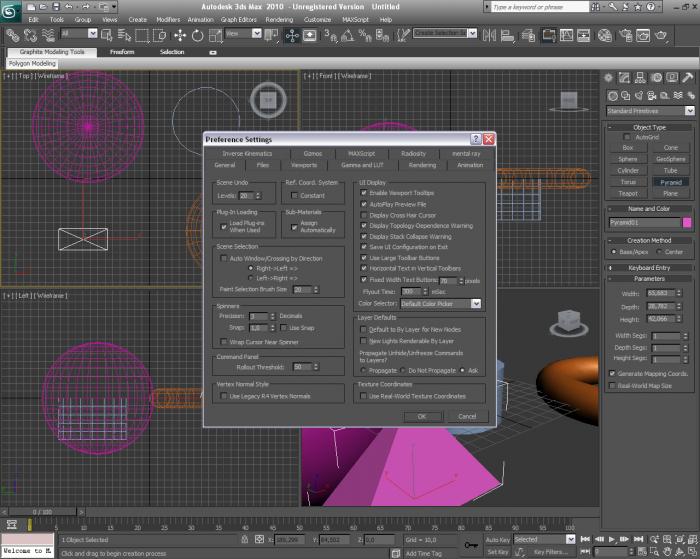Check Use Legacy R4 Vertex Normals

click(223, 396)
